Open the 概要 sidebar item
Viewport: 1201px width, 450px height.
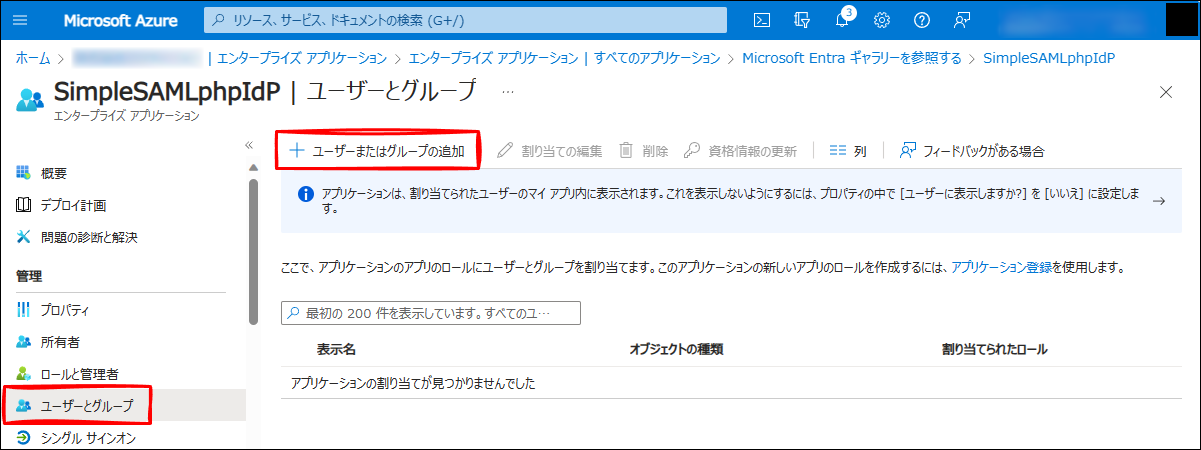click(x=54, y=174)
